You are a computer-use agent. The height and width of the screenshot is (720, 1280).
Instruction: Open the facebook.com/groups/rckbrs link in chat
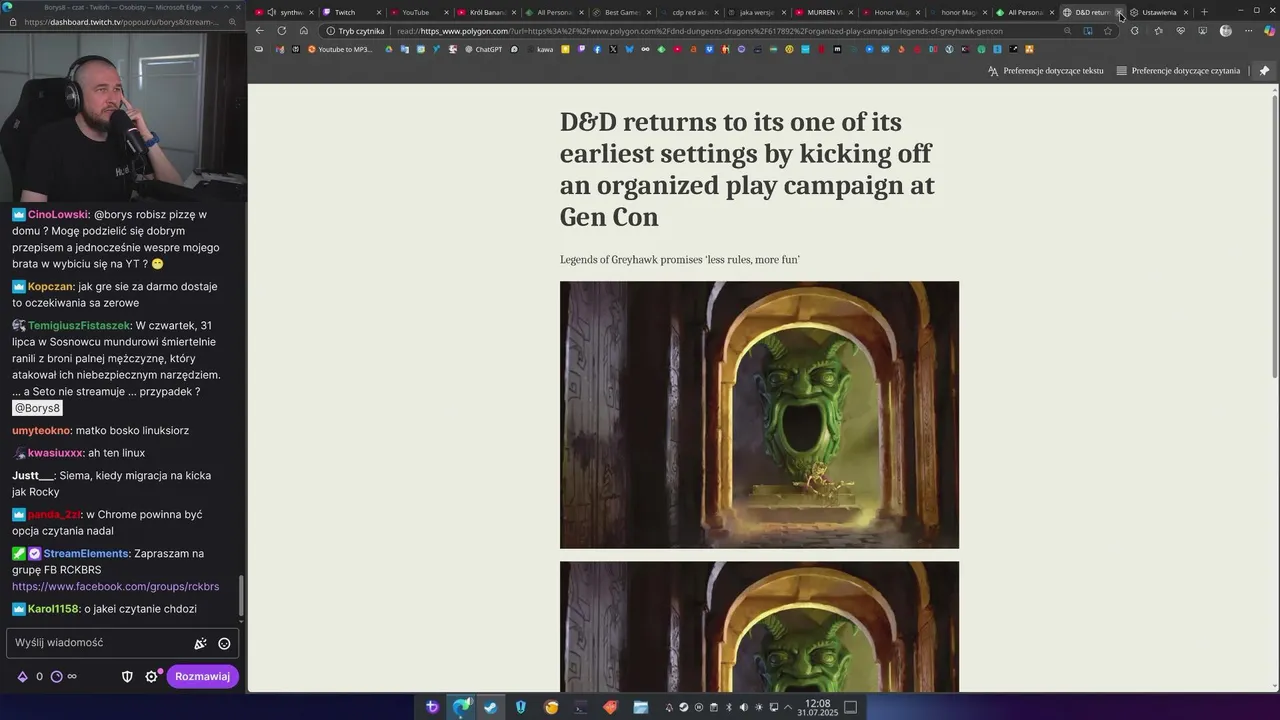click(115, 586)
